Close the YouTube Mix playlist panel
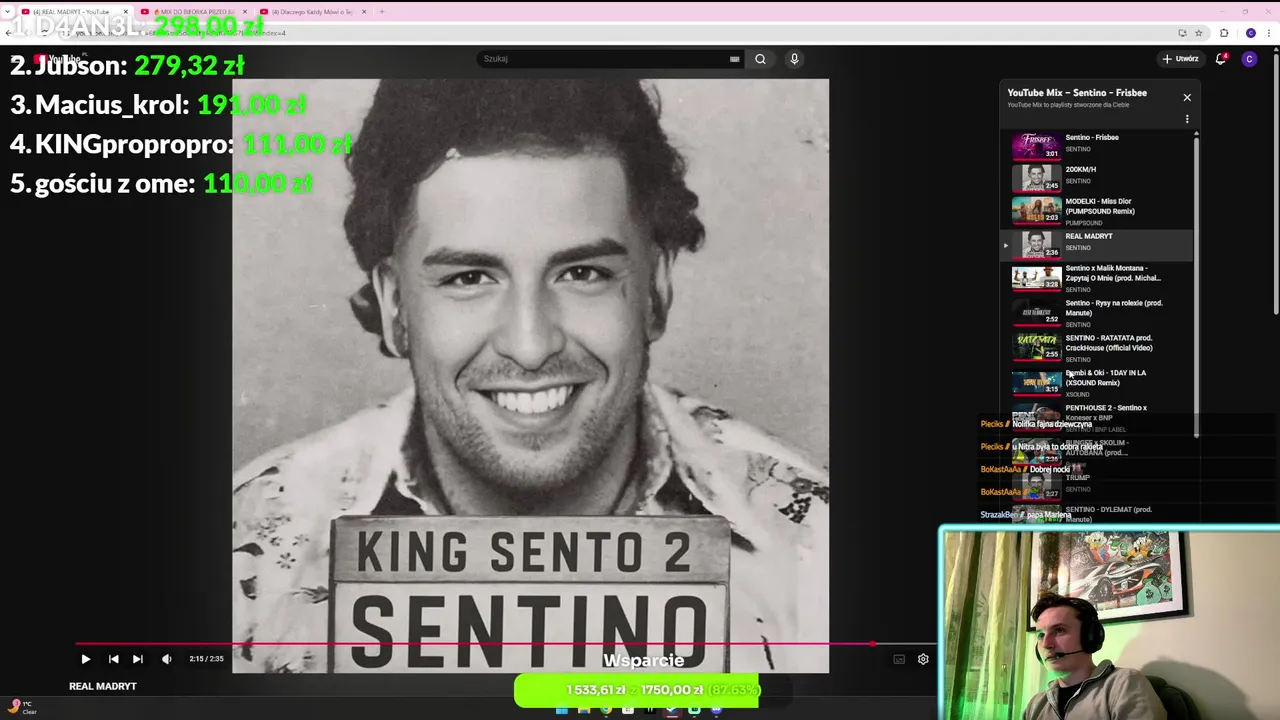This screenshot has width=1280, height=720. [x=1187, y=97]
